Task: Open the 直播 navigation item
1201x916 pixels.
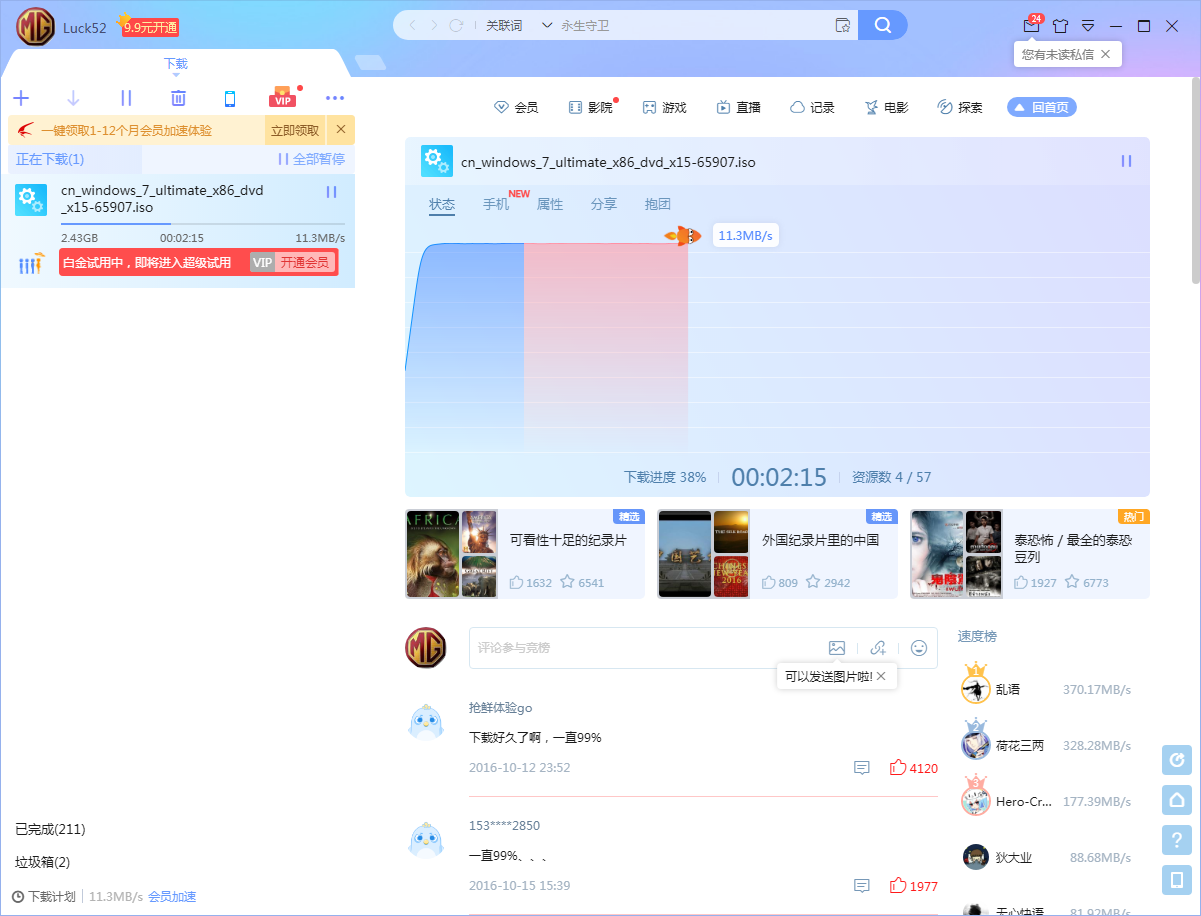Action: pos(738,107)
